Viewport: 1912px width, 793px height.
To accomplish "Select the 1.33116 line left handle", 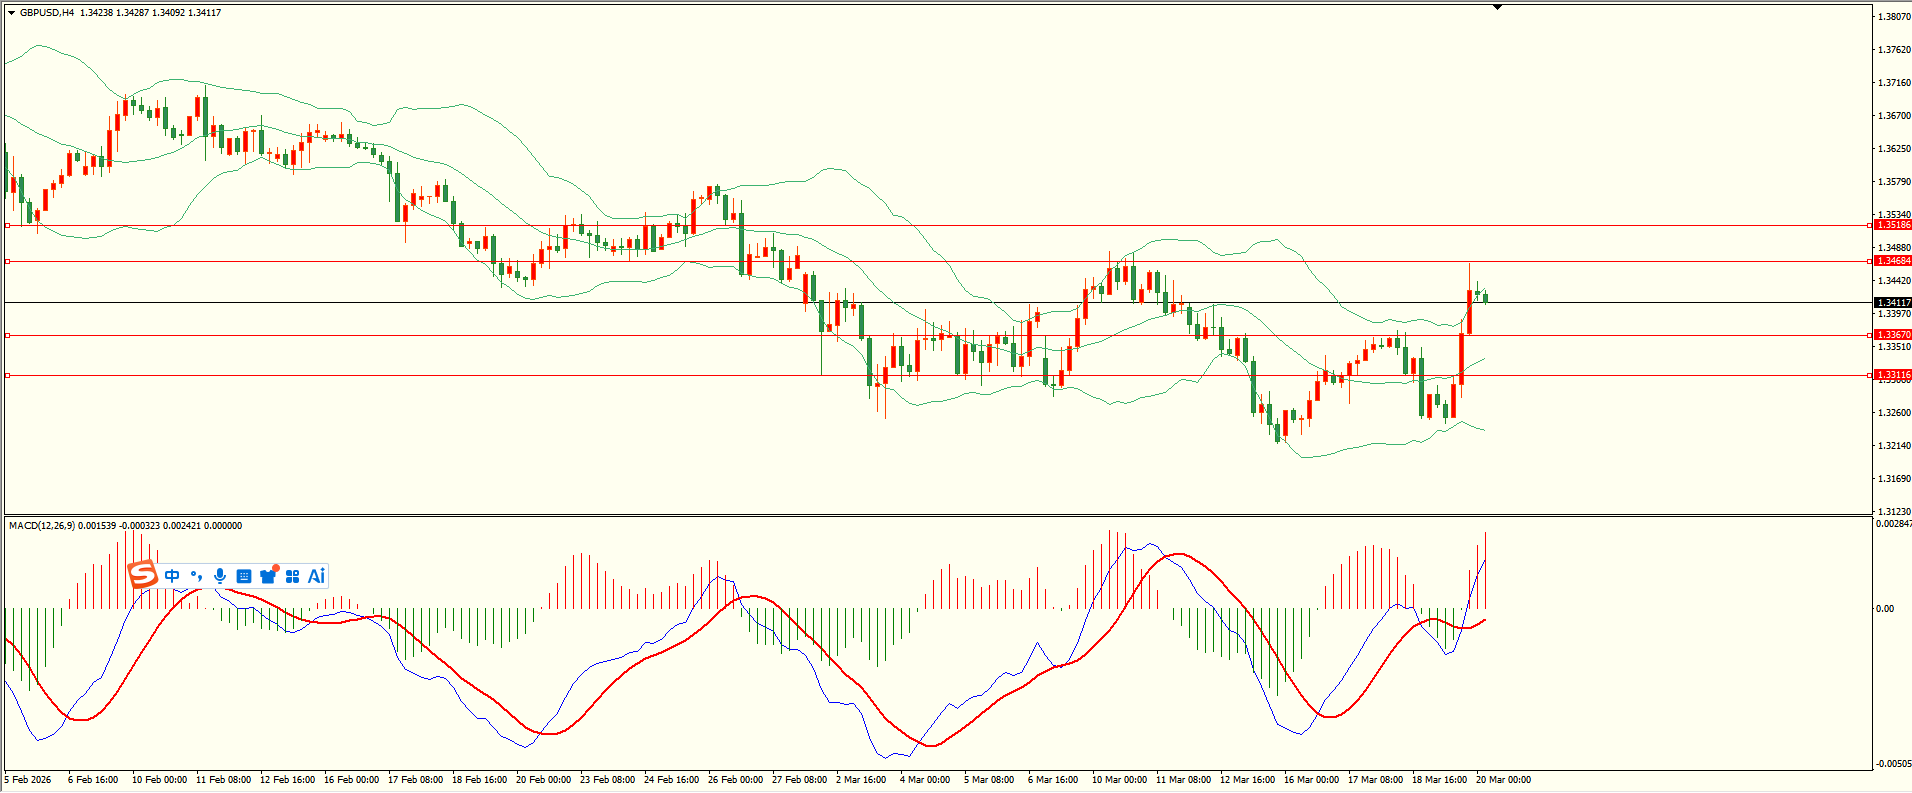I will [x=8, y=375].
